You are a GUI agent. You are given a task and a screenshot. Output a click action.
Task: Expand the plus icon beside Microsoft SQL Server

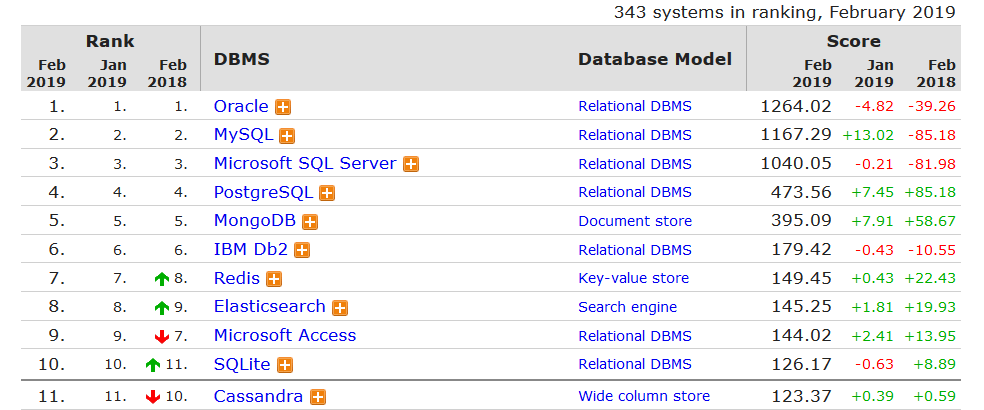[411, 165]
